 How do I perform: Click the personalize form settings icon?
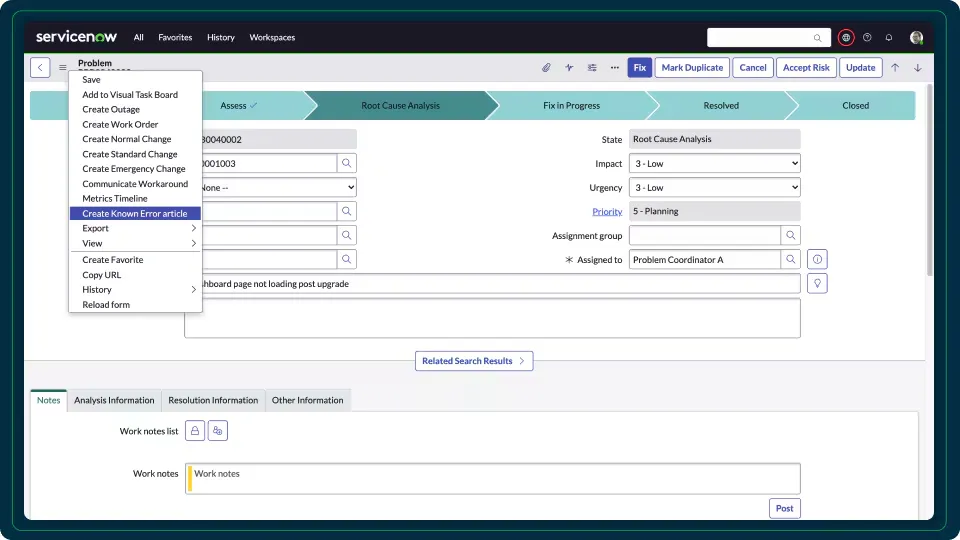pos(592,68)
